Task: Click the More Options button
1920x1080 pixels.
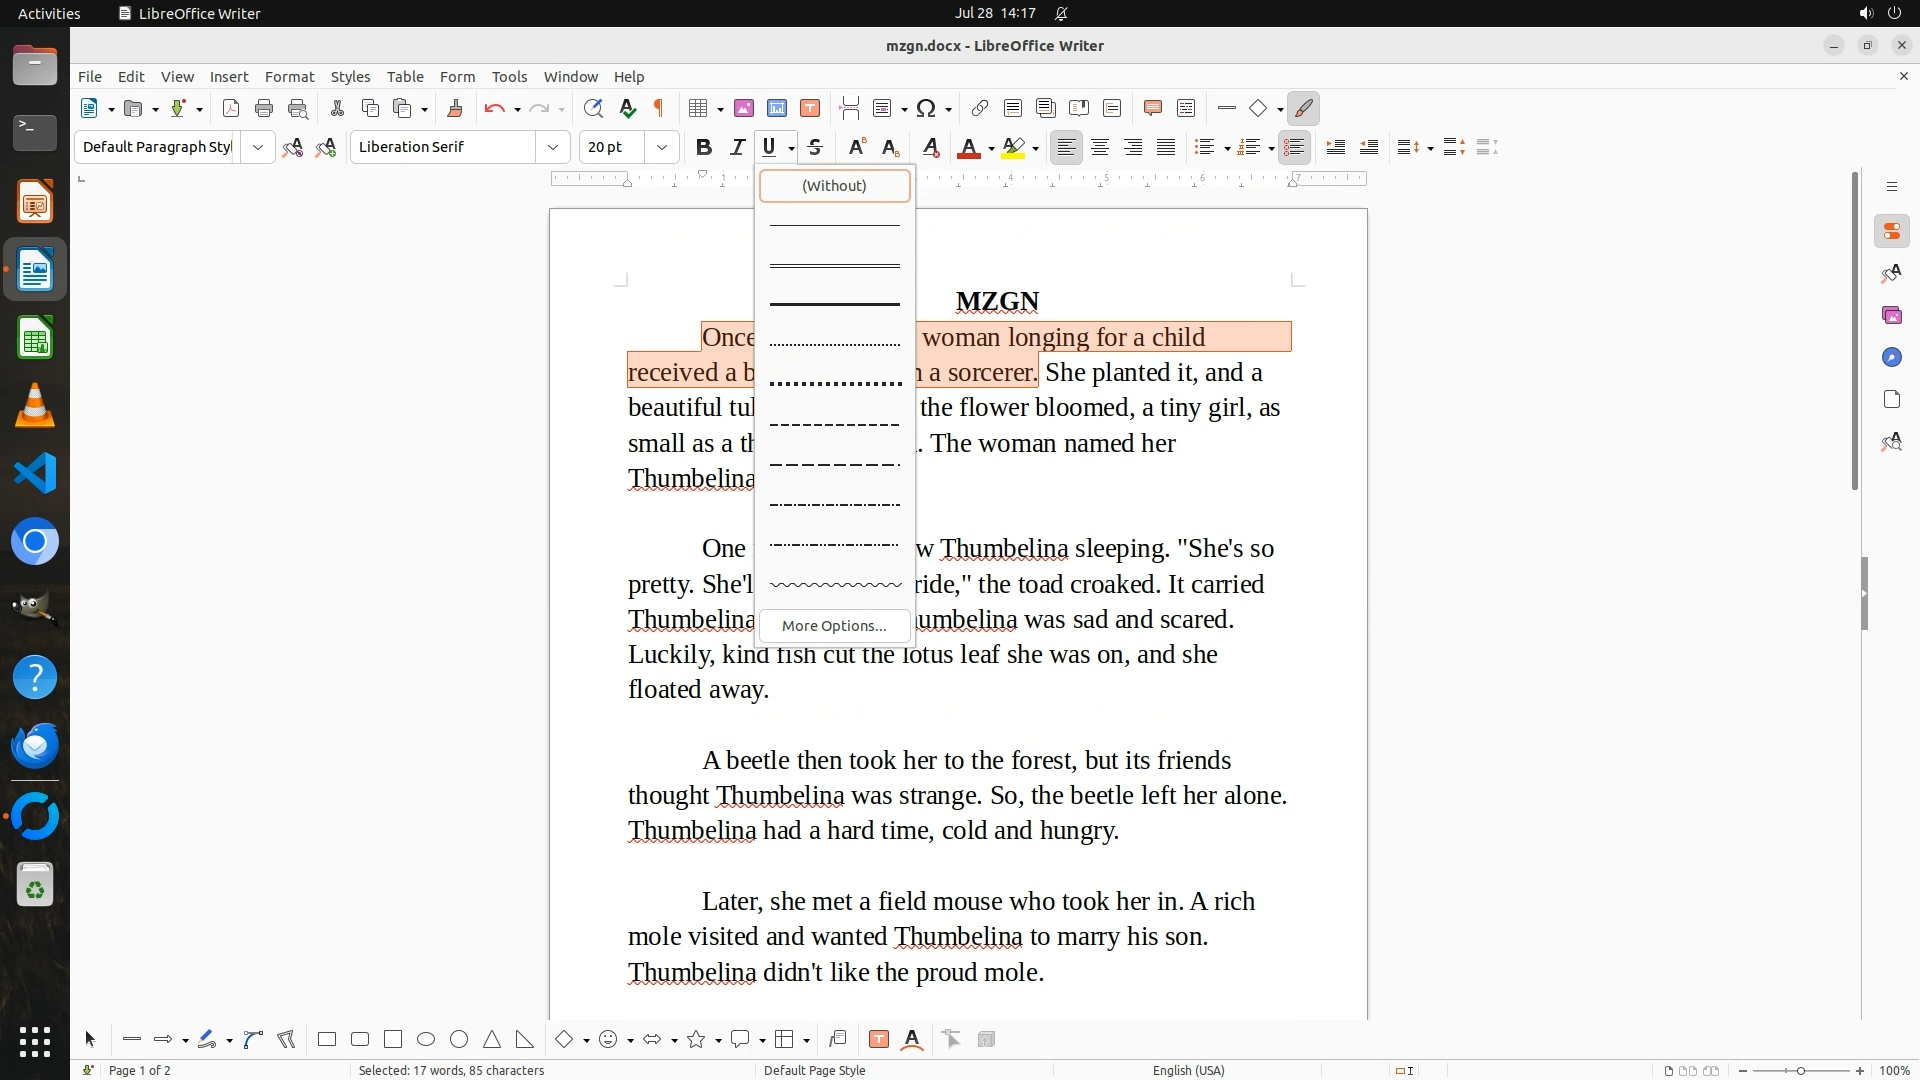Action: point(834,626)
